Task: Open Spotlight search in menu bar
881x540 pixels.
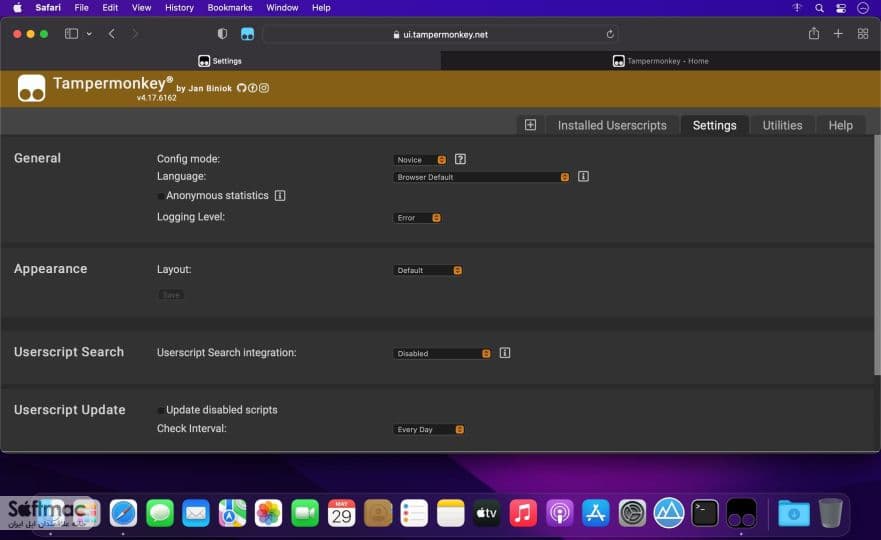Action: tap(819, 8)
